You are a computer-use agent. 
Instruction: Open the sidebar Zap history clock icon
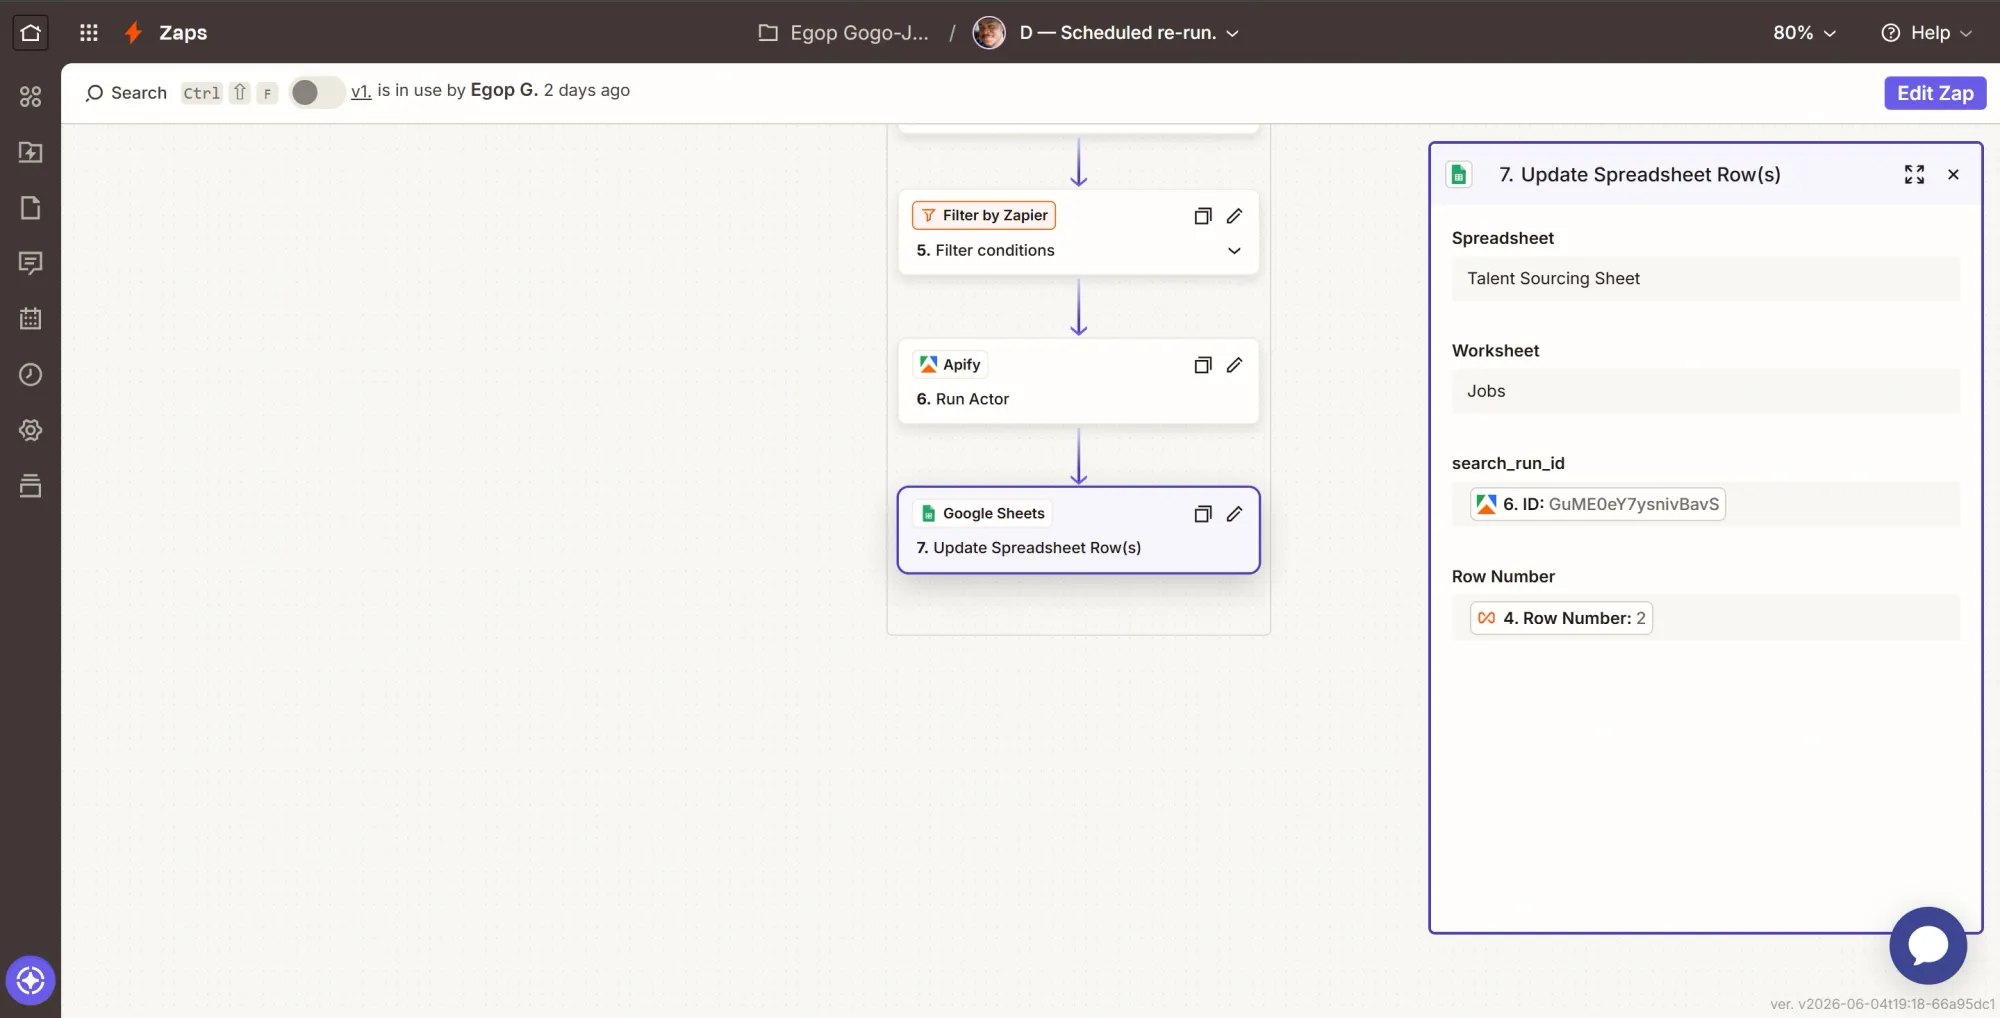pyautogui.click(x=30, y=375)
